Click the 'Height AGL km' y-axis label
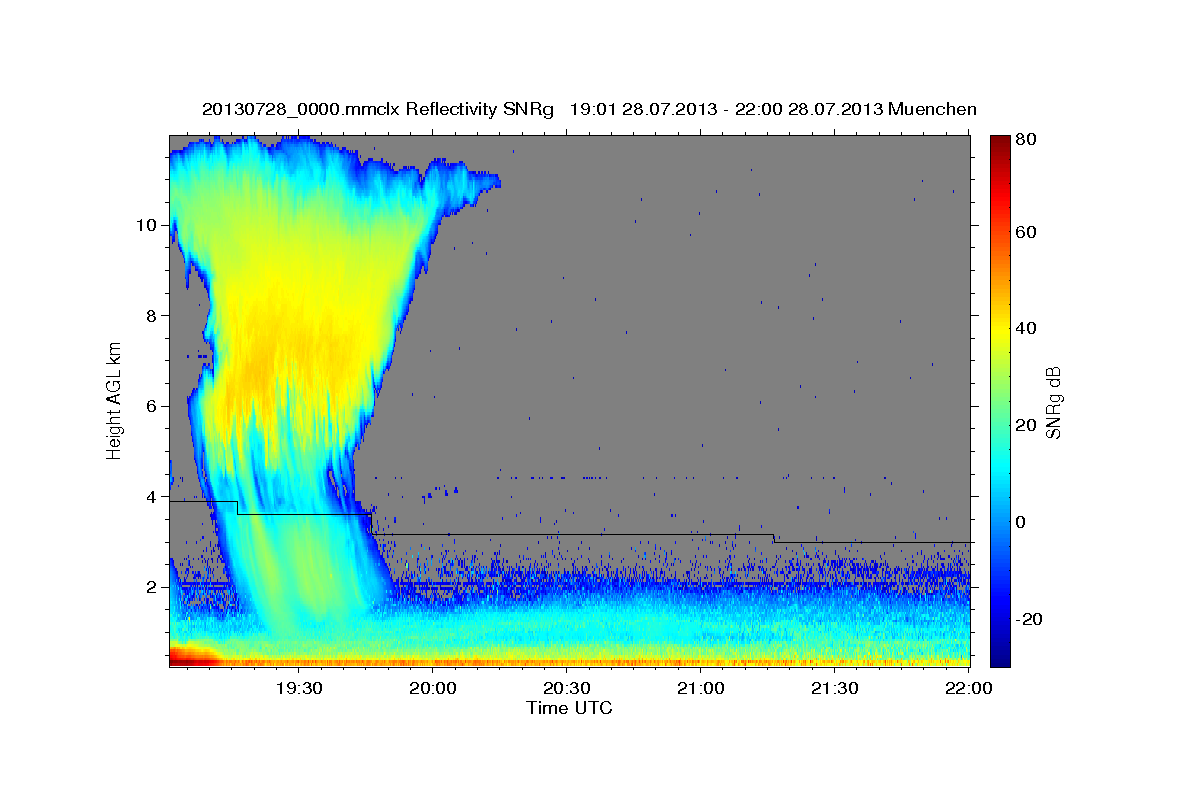Viewport: 1200px width, 800px height. pos(114,400)
